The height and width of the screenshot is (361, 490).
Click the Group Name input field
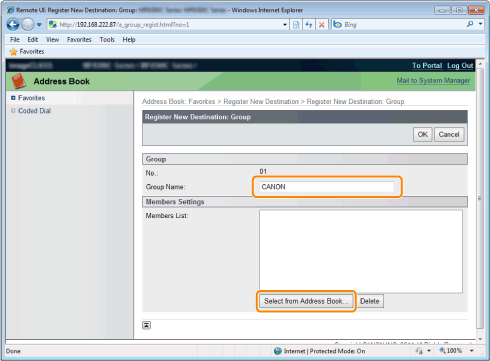(327, 187)
